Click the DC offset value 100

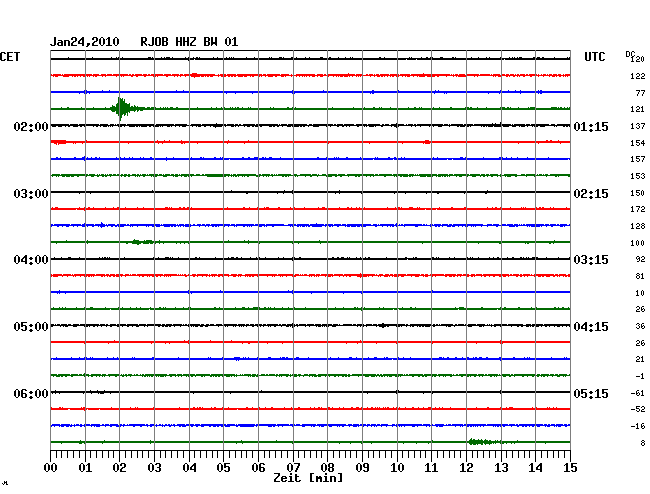click(638, 243)
